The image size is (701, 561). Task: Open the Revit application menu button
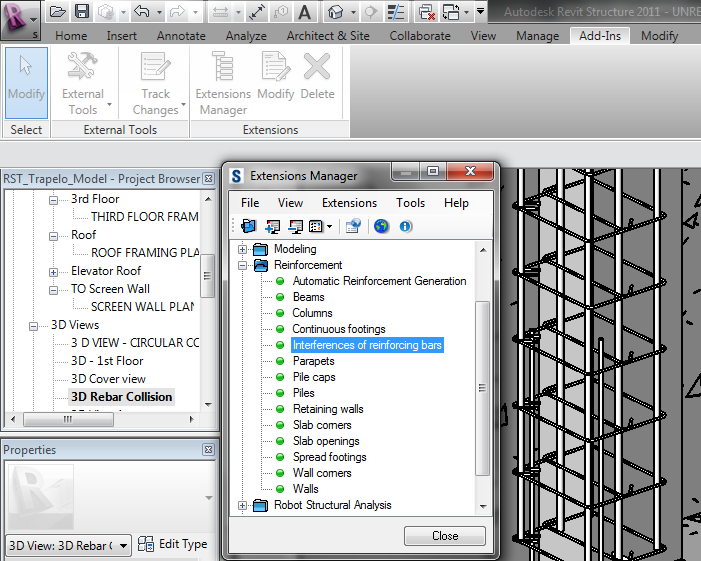point(19,20)
